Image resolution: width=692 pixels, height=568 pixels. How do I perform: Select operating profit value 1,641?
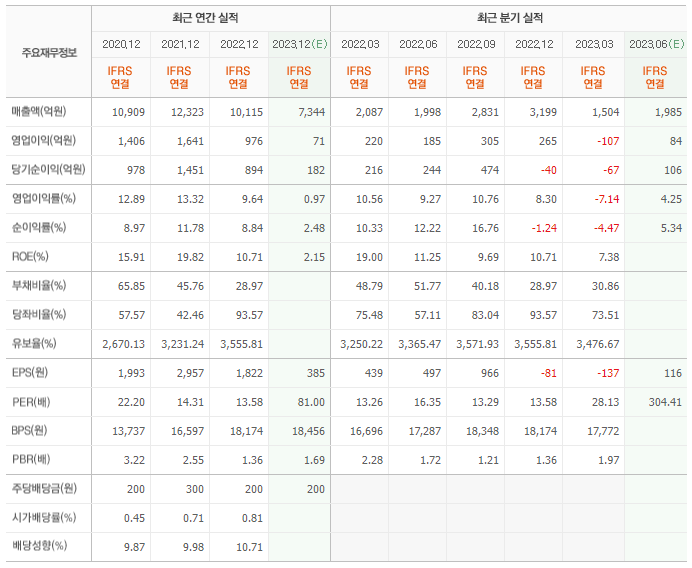(x=190, y=141)
